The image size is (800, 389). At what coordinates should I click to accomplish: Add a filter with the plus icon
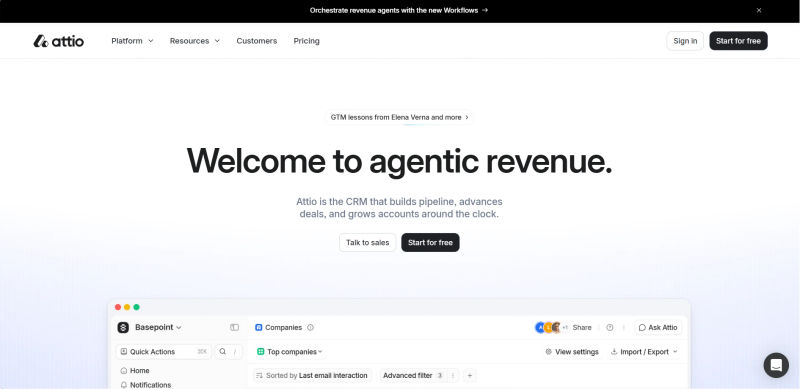470,375
